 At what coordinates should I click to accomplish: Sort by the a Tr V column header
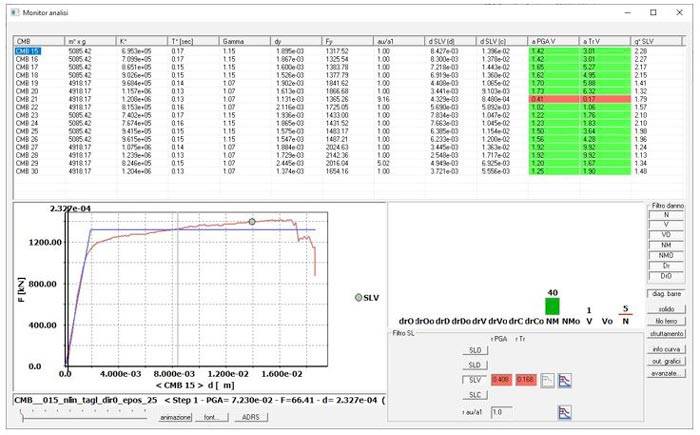[x=604, y=41]
